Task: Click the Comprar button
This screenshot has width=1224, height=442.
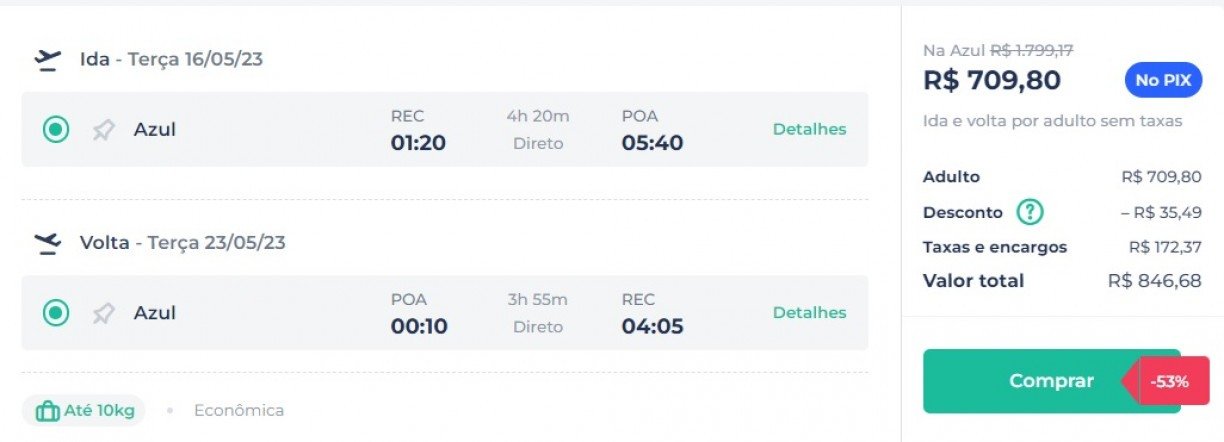Action: 1051,381
